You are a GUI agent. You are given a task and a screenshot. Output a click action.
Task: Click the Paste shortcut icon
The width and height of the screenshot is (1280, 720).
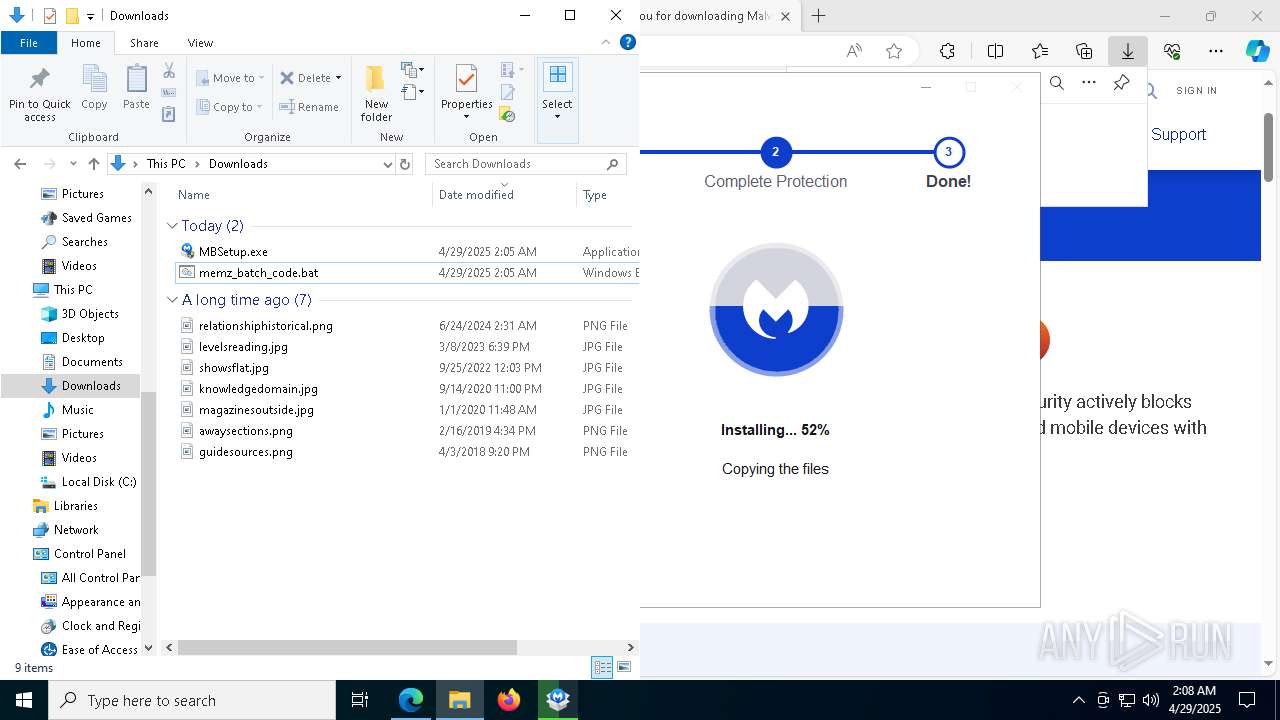click(169, 114)
